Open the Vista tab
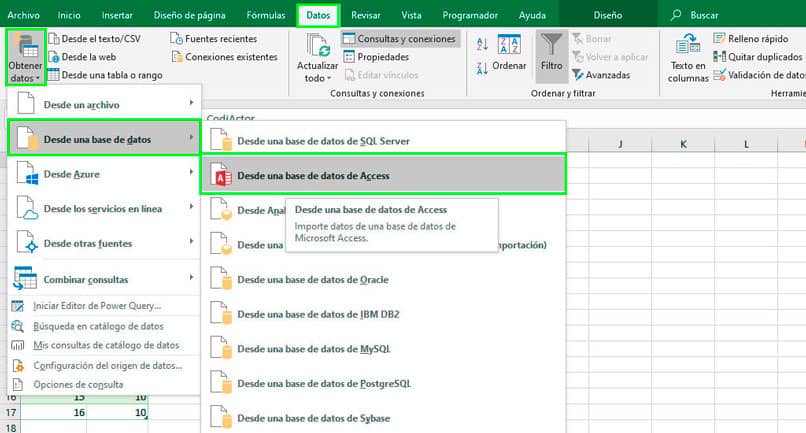The width and height of the screenshot is (806, 433). pyautogui.click(x=411, y=15)
